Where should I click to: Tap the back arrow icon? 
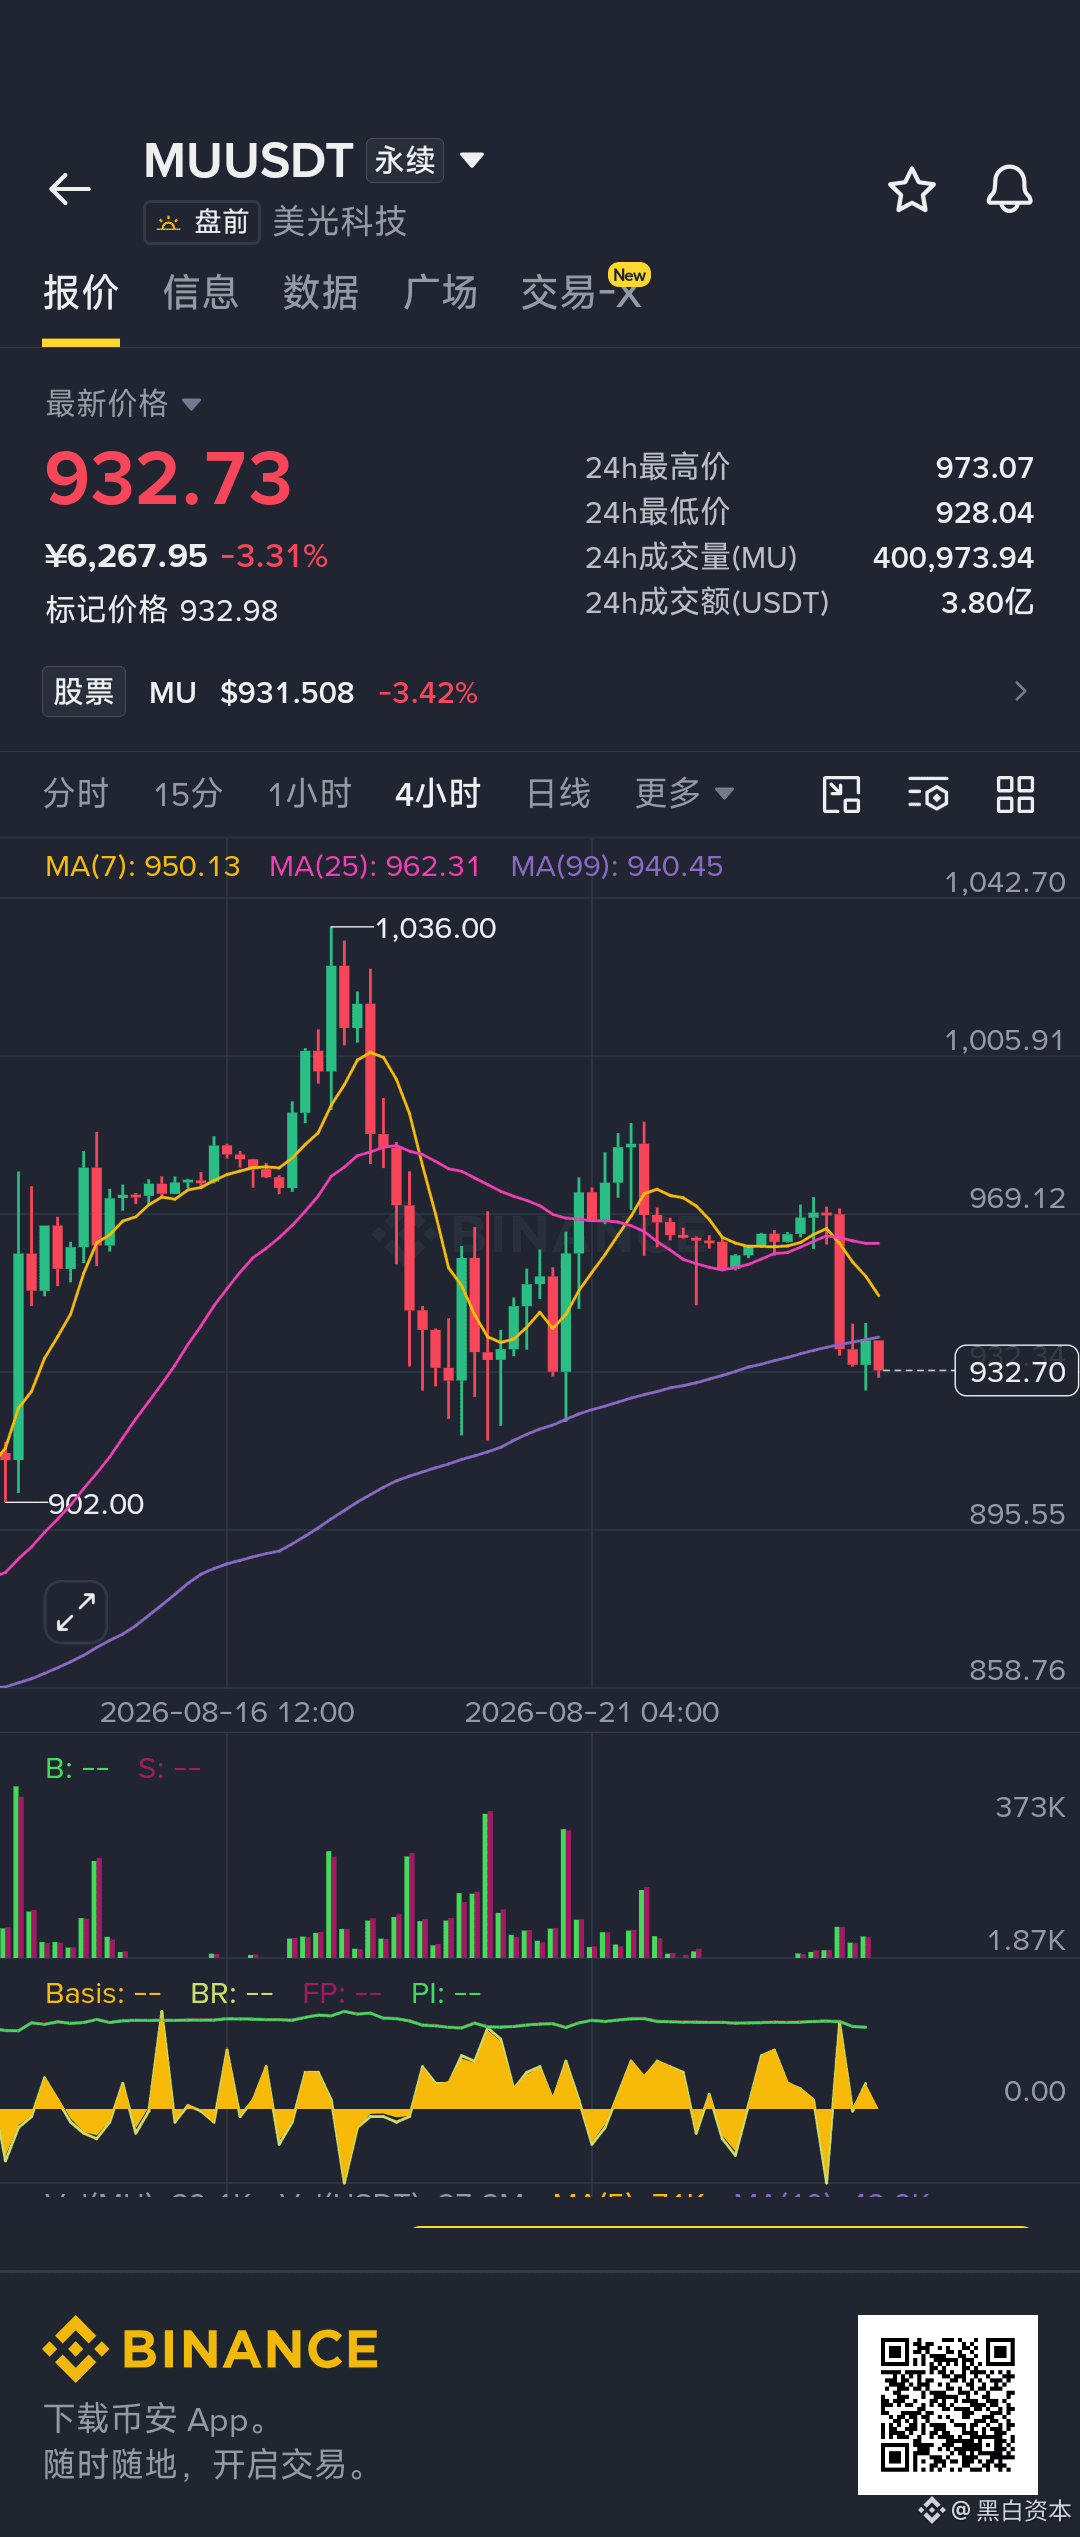click(70, 189)
